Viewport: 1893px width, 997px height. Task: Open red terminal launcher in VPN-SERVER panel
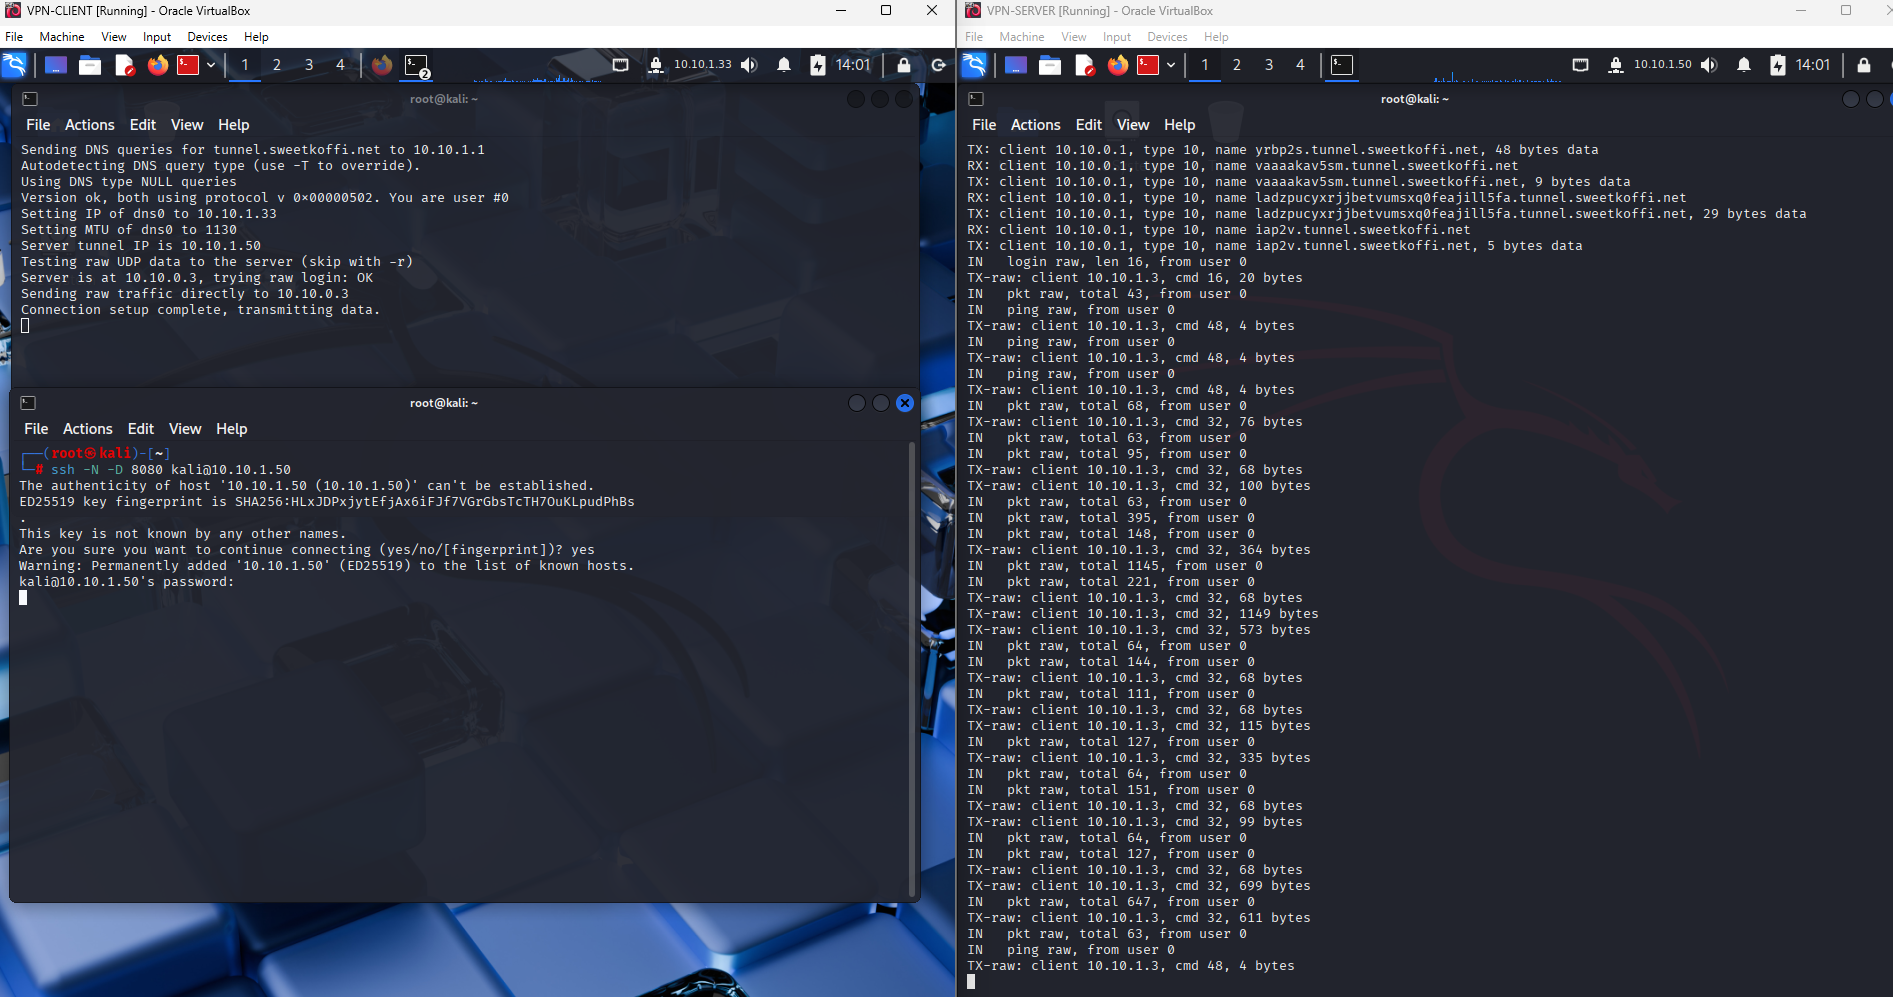(1148, 65)
